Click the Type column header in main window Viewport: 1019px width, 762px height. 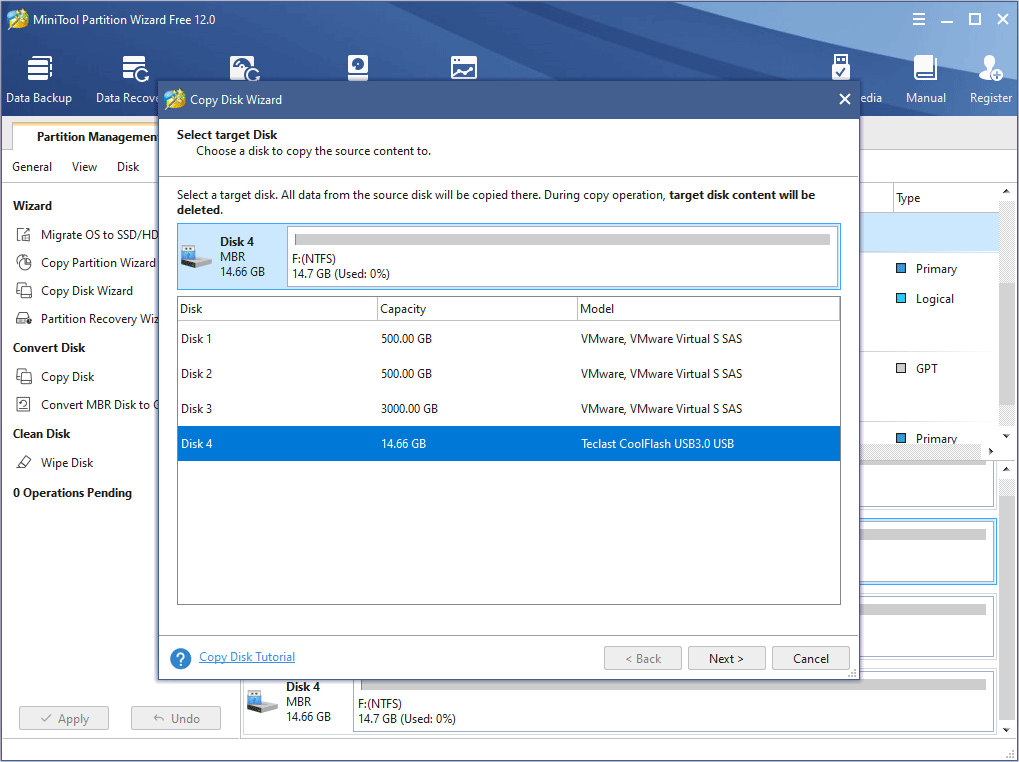point(946,198)
